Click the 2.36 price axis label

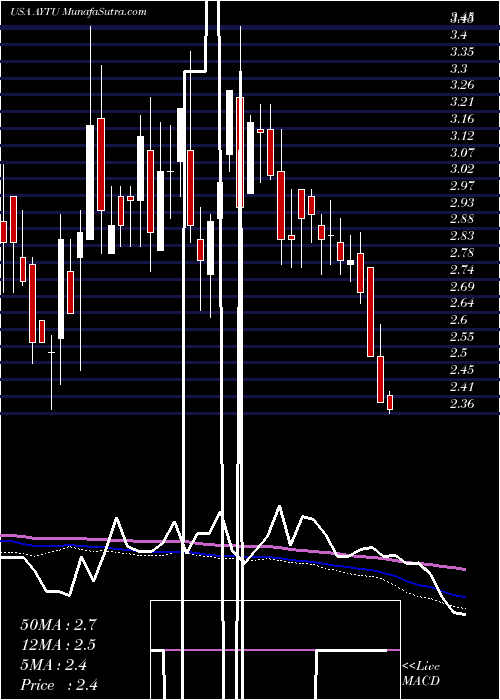[x=462, y=404]
